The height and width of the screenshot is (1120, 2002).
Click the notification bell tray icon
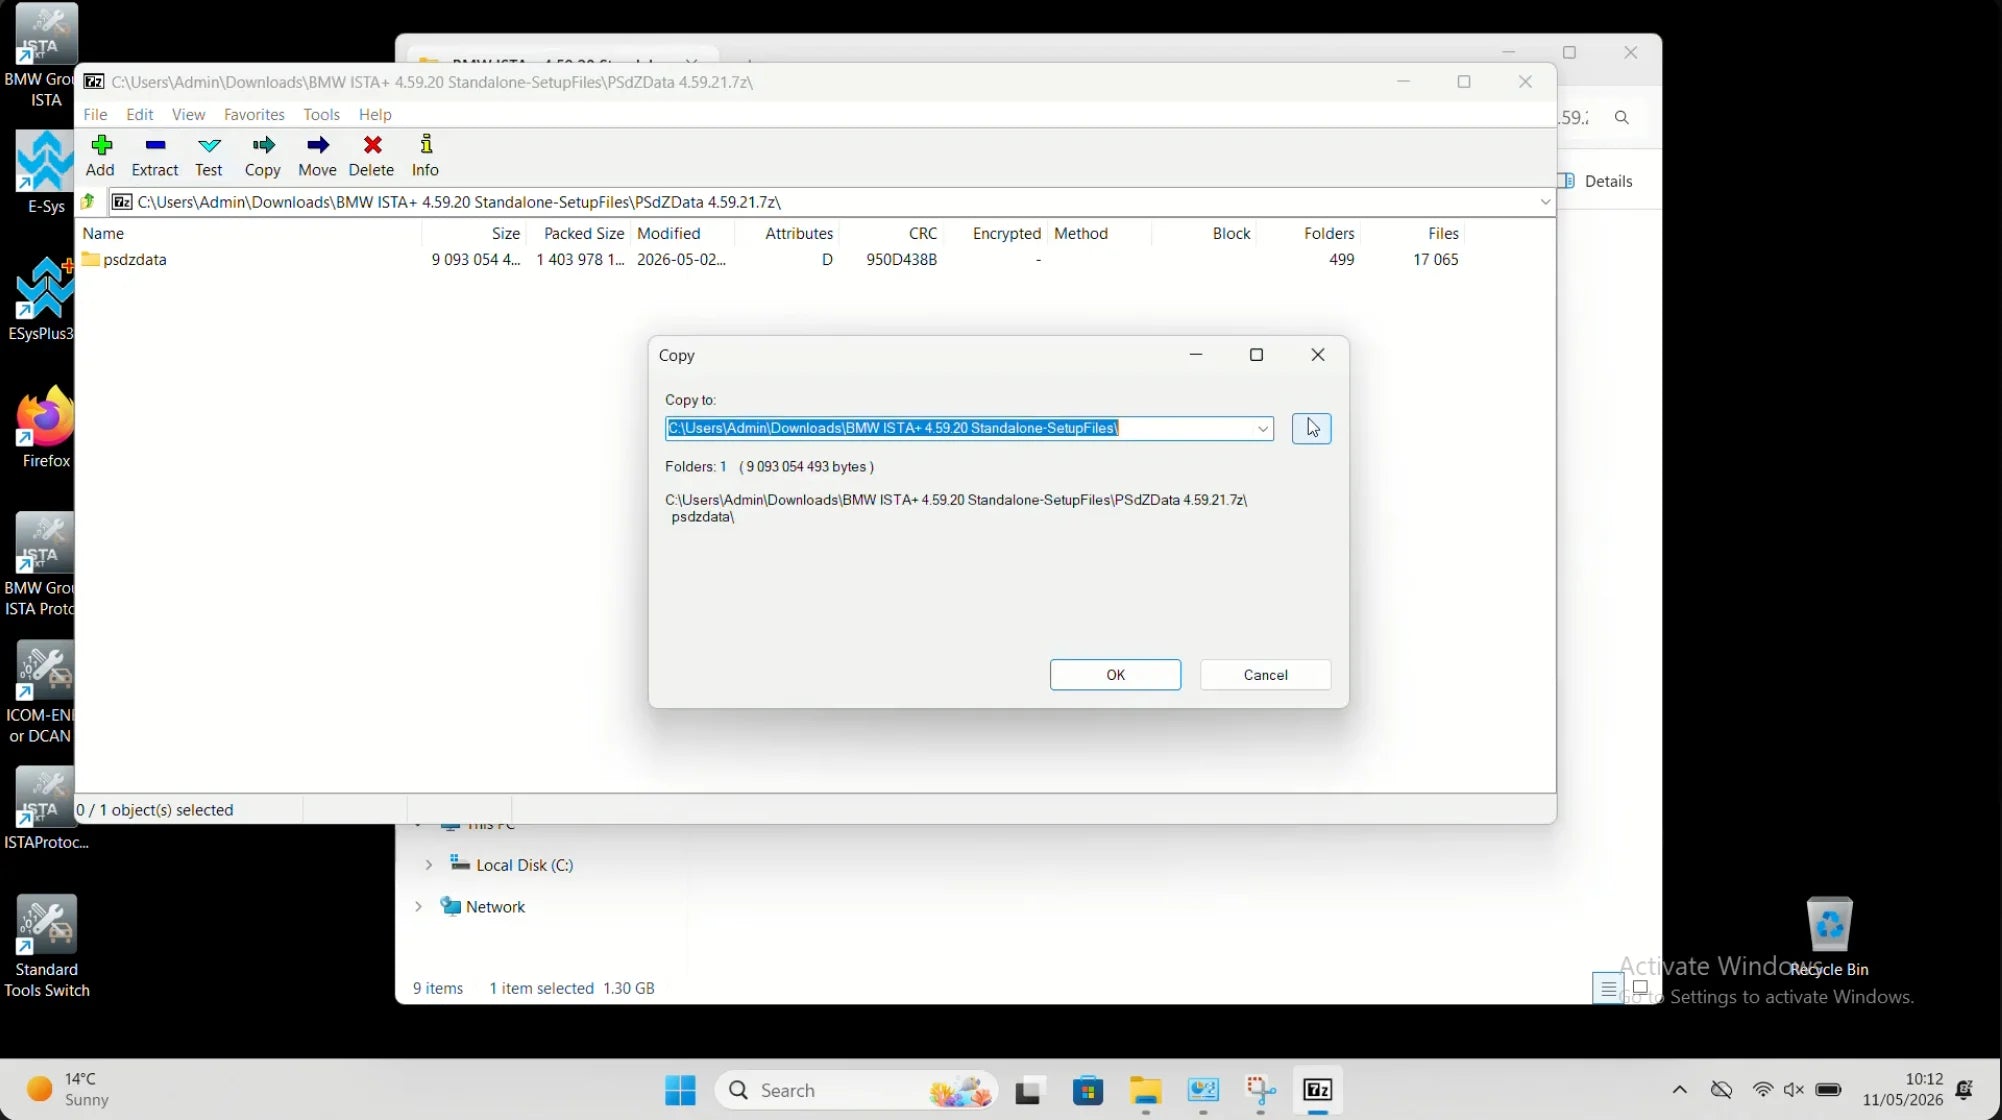click(x=1965, y=1090)
